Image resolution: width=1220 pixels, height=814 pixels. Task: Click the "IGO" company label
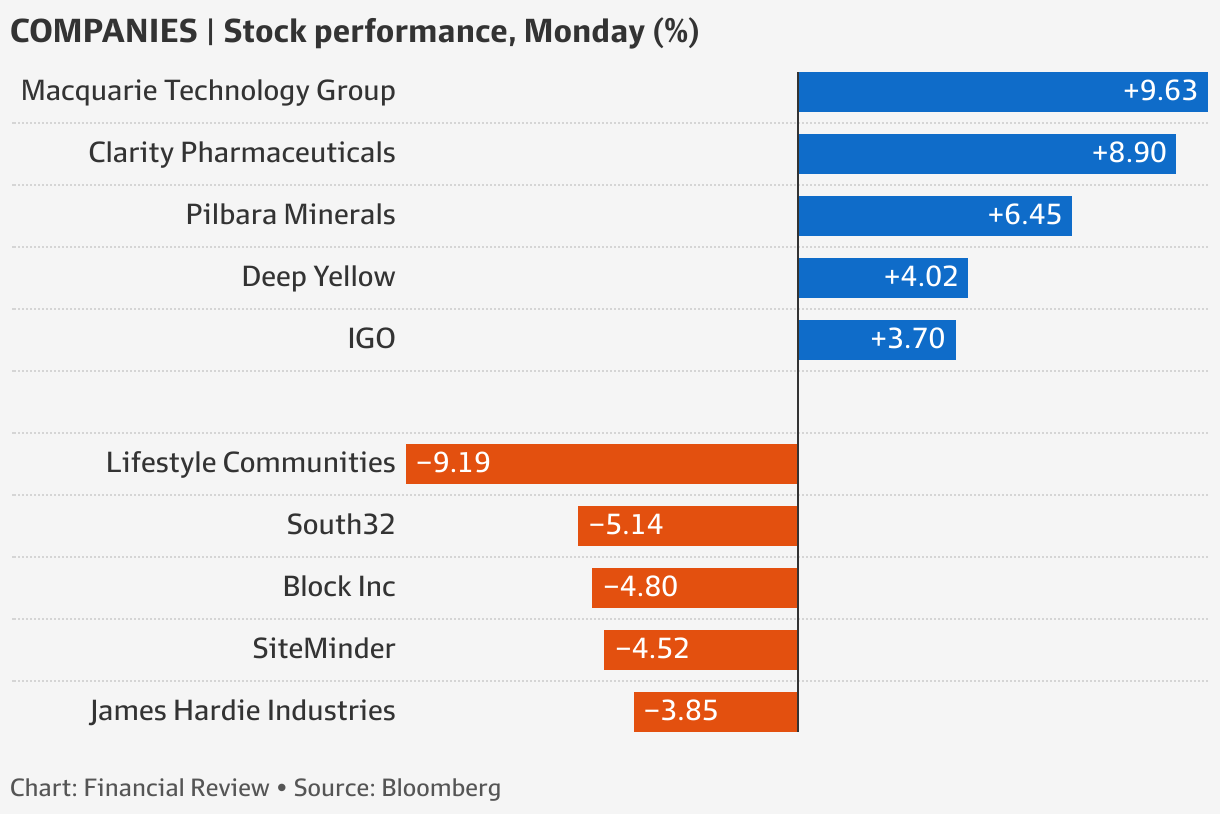coord(371,339)
